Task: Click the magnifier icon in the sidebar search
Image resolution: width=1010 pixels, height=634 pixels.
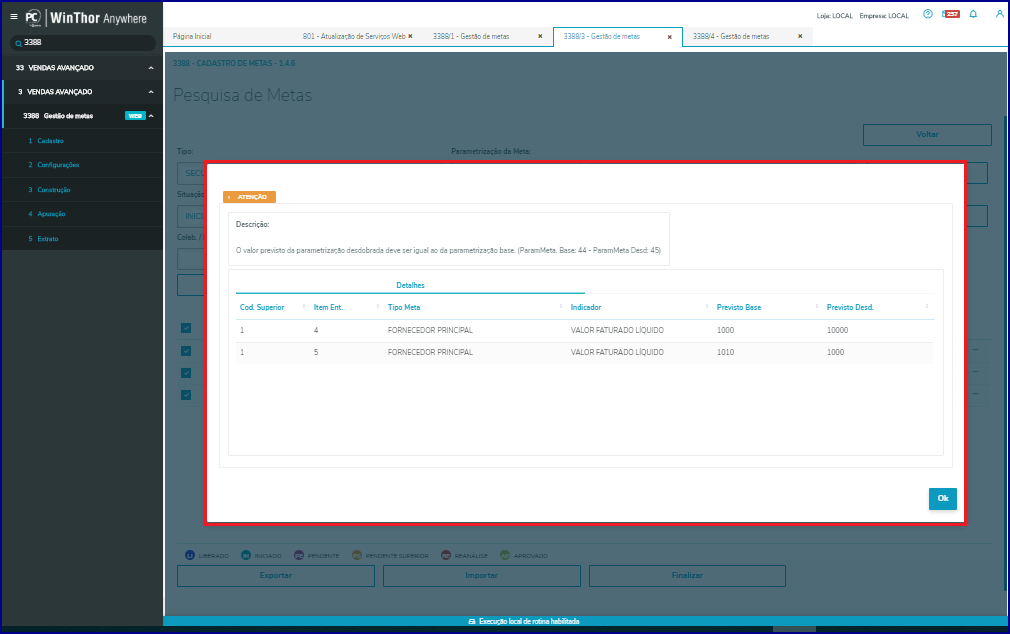Action: [x=19, y=43]
